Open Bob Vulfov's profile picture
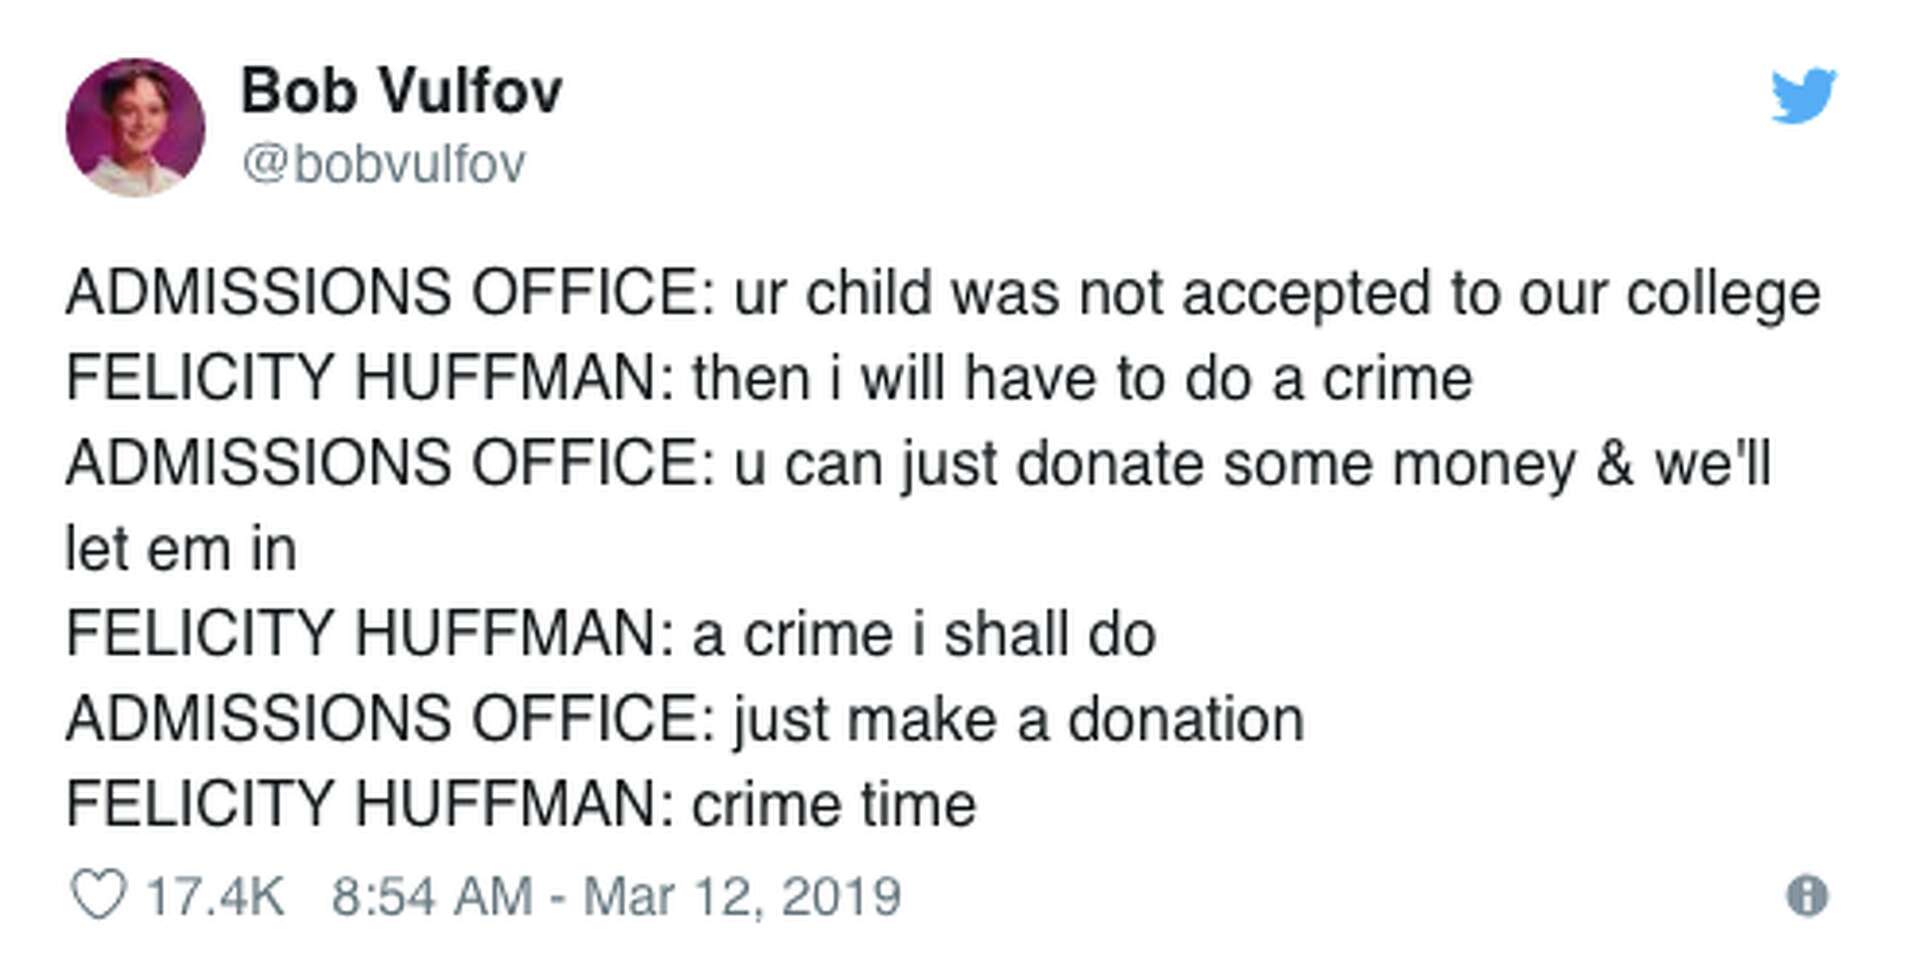 coord(136,127)
